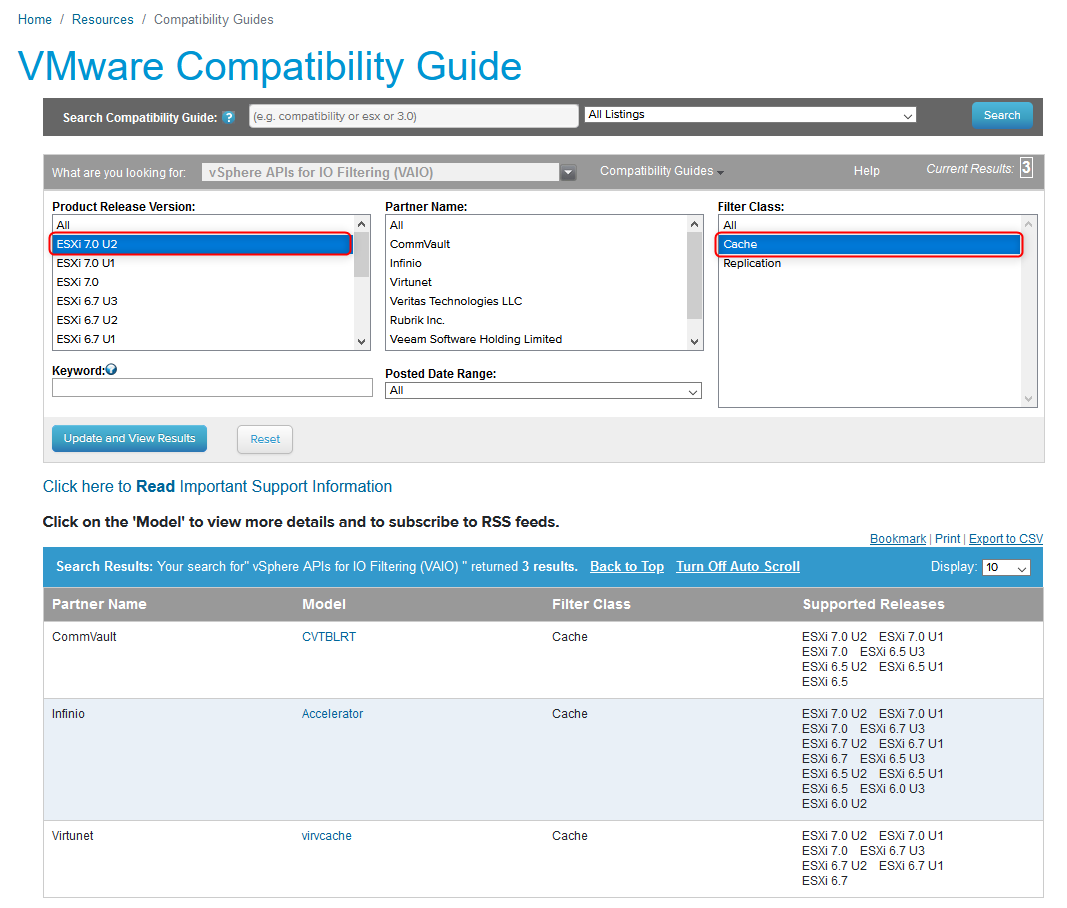Open the All Listings dropdown

tap(751, 115)
